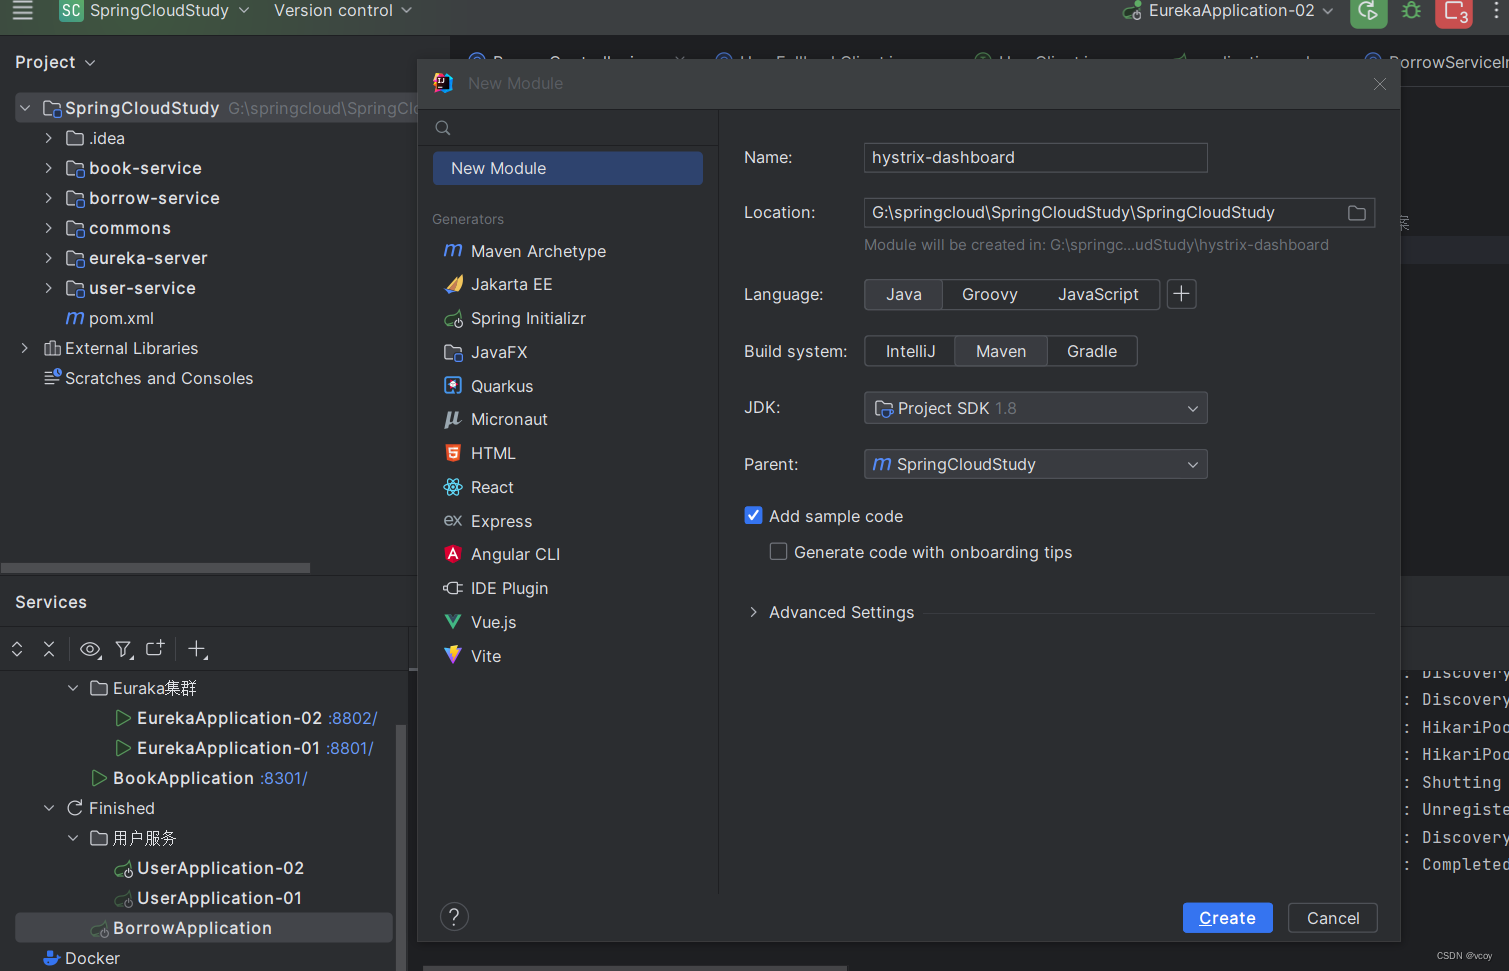Choose Groovy as the language
Viewport: 1509px width, 971px height.
990,294
